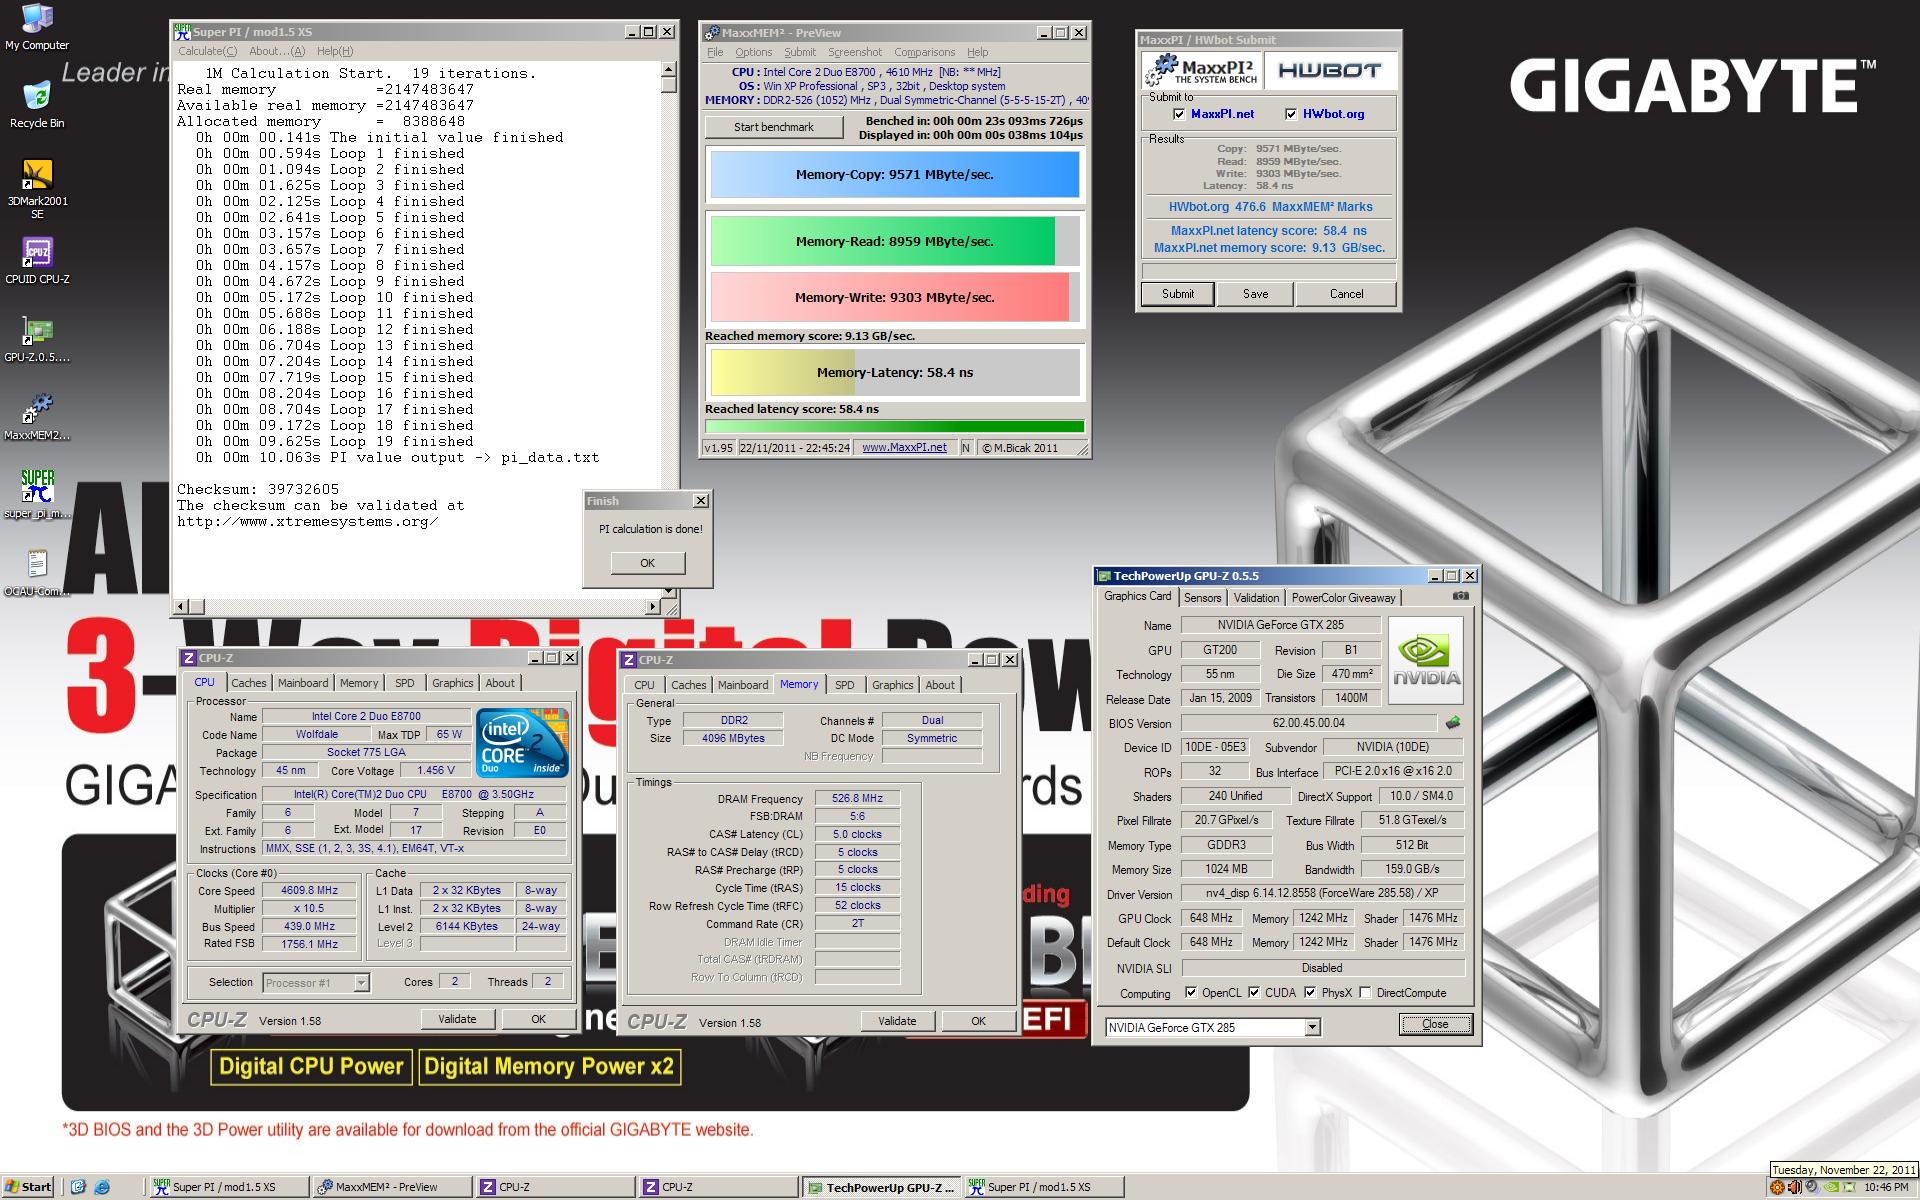Toggle CUDA checkbox in GPU-Z
This screenshot has height=1200, width=1920.
click(x=1254, y=992)
